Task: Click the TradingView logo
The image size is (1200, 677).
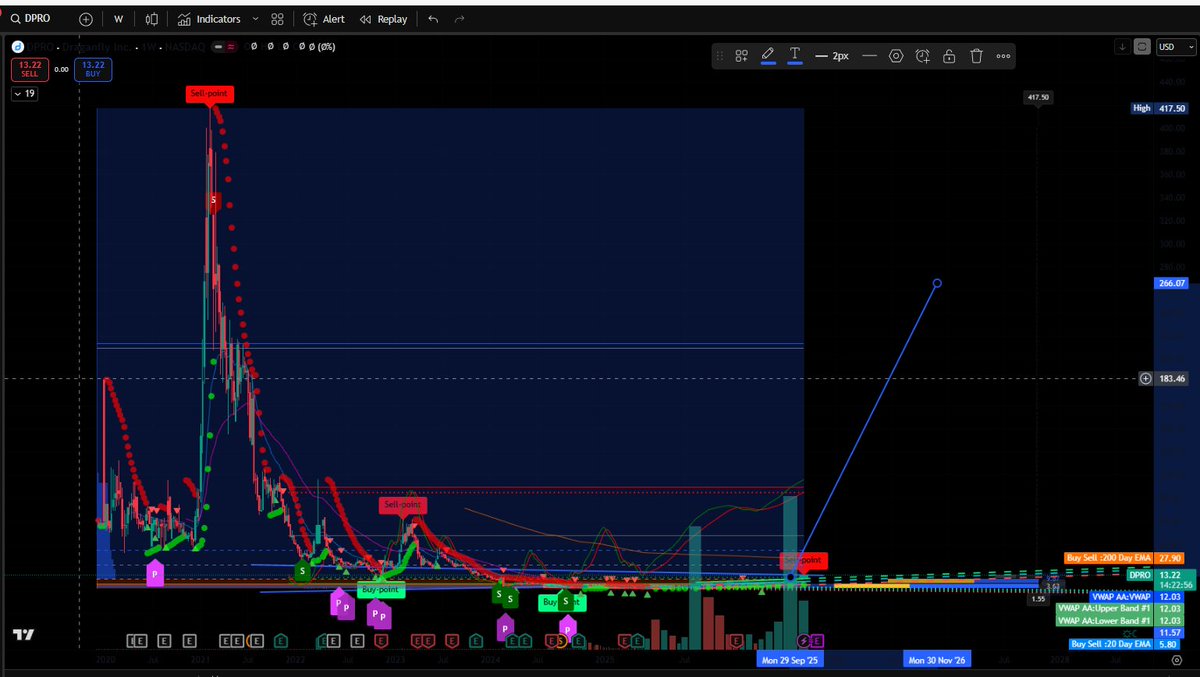Action: pos(23,636)
